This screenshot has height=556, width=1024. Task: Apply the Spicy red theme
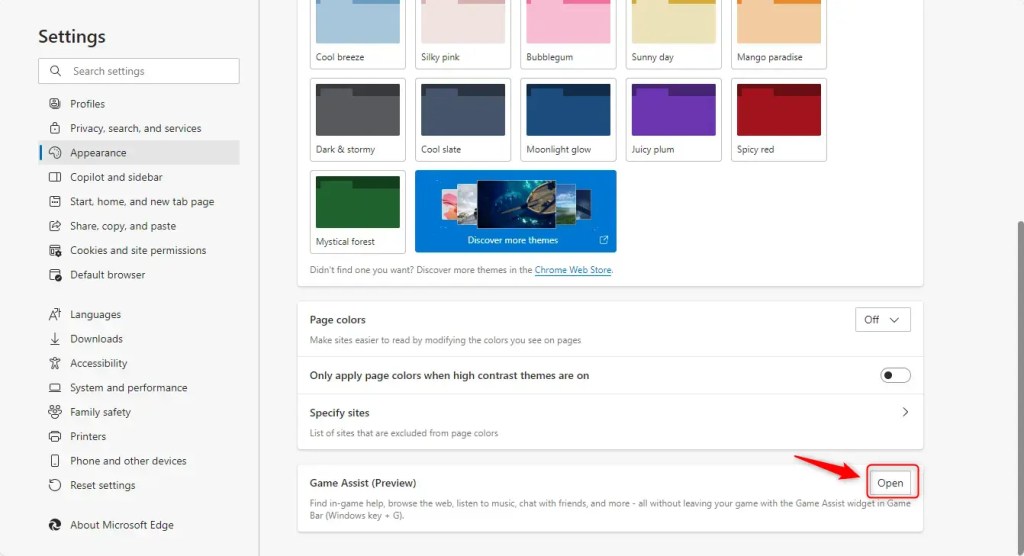tap(778, 120)
